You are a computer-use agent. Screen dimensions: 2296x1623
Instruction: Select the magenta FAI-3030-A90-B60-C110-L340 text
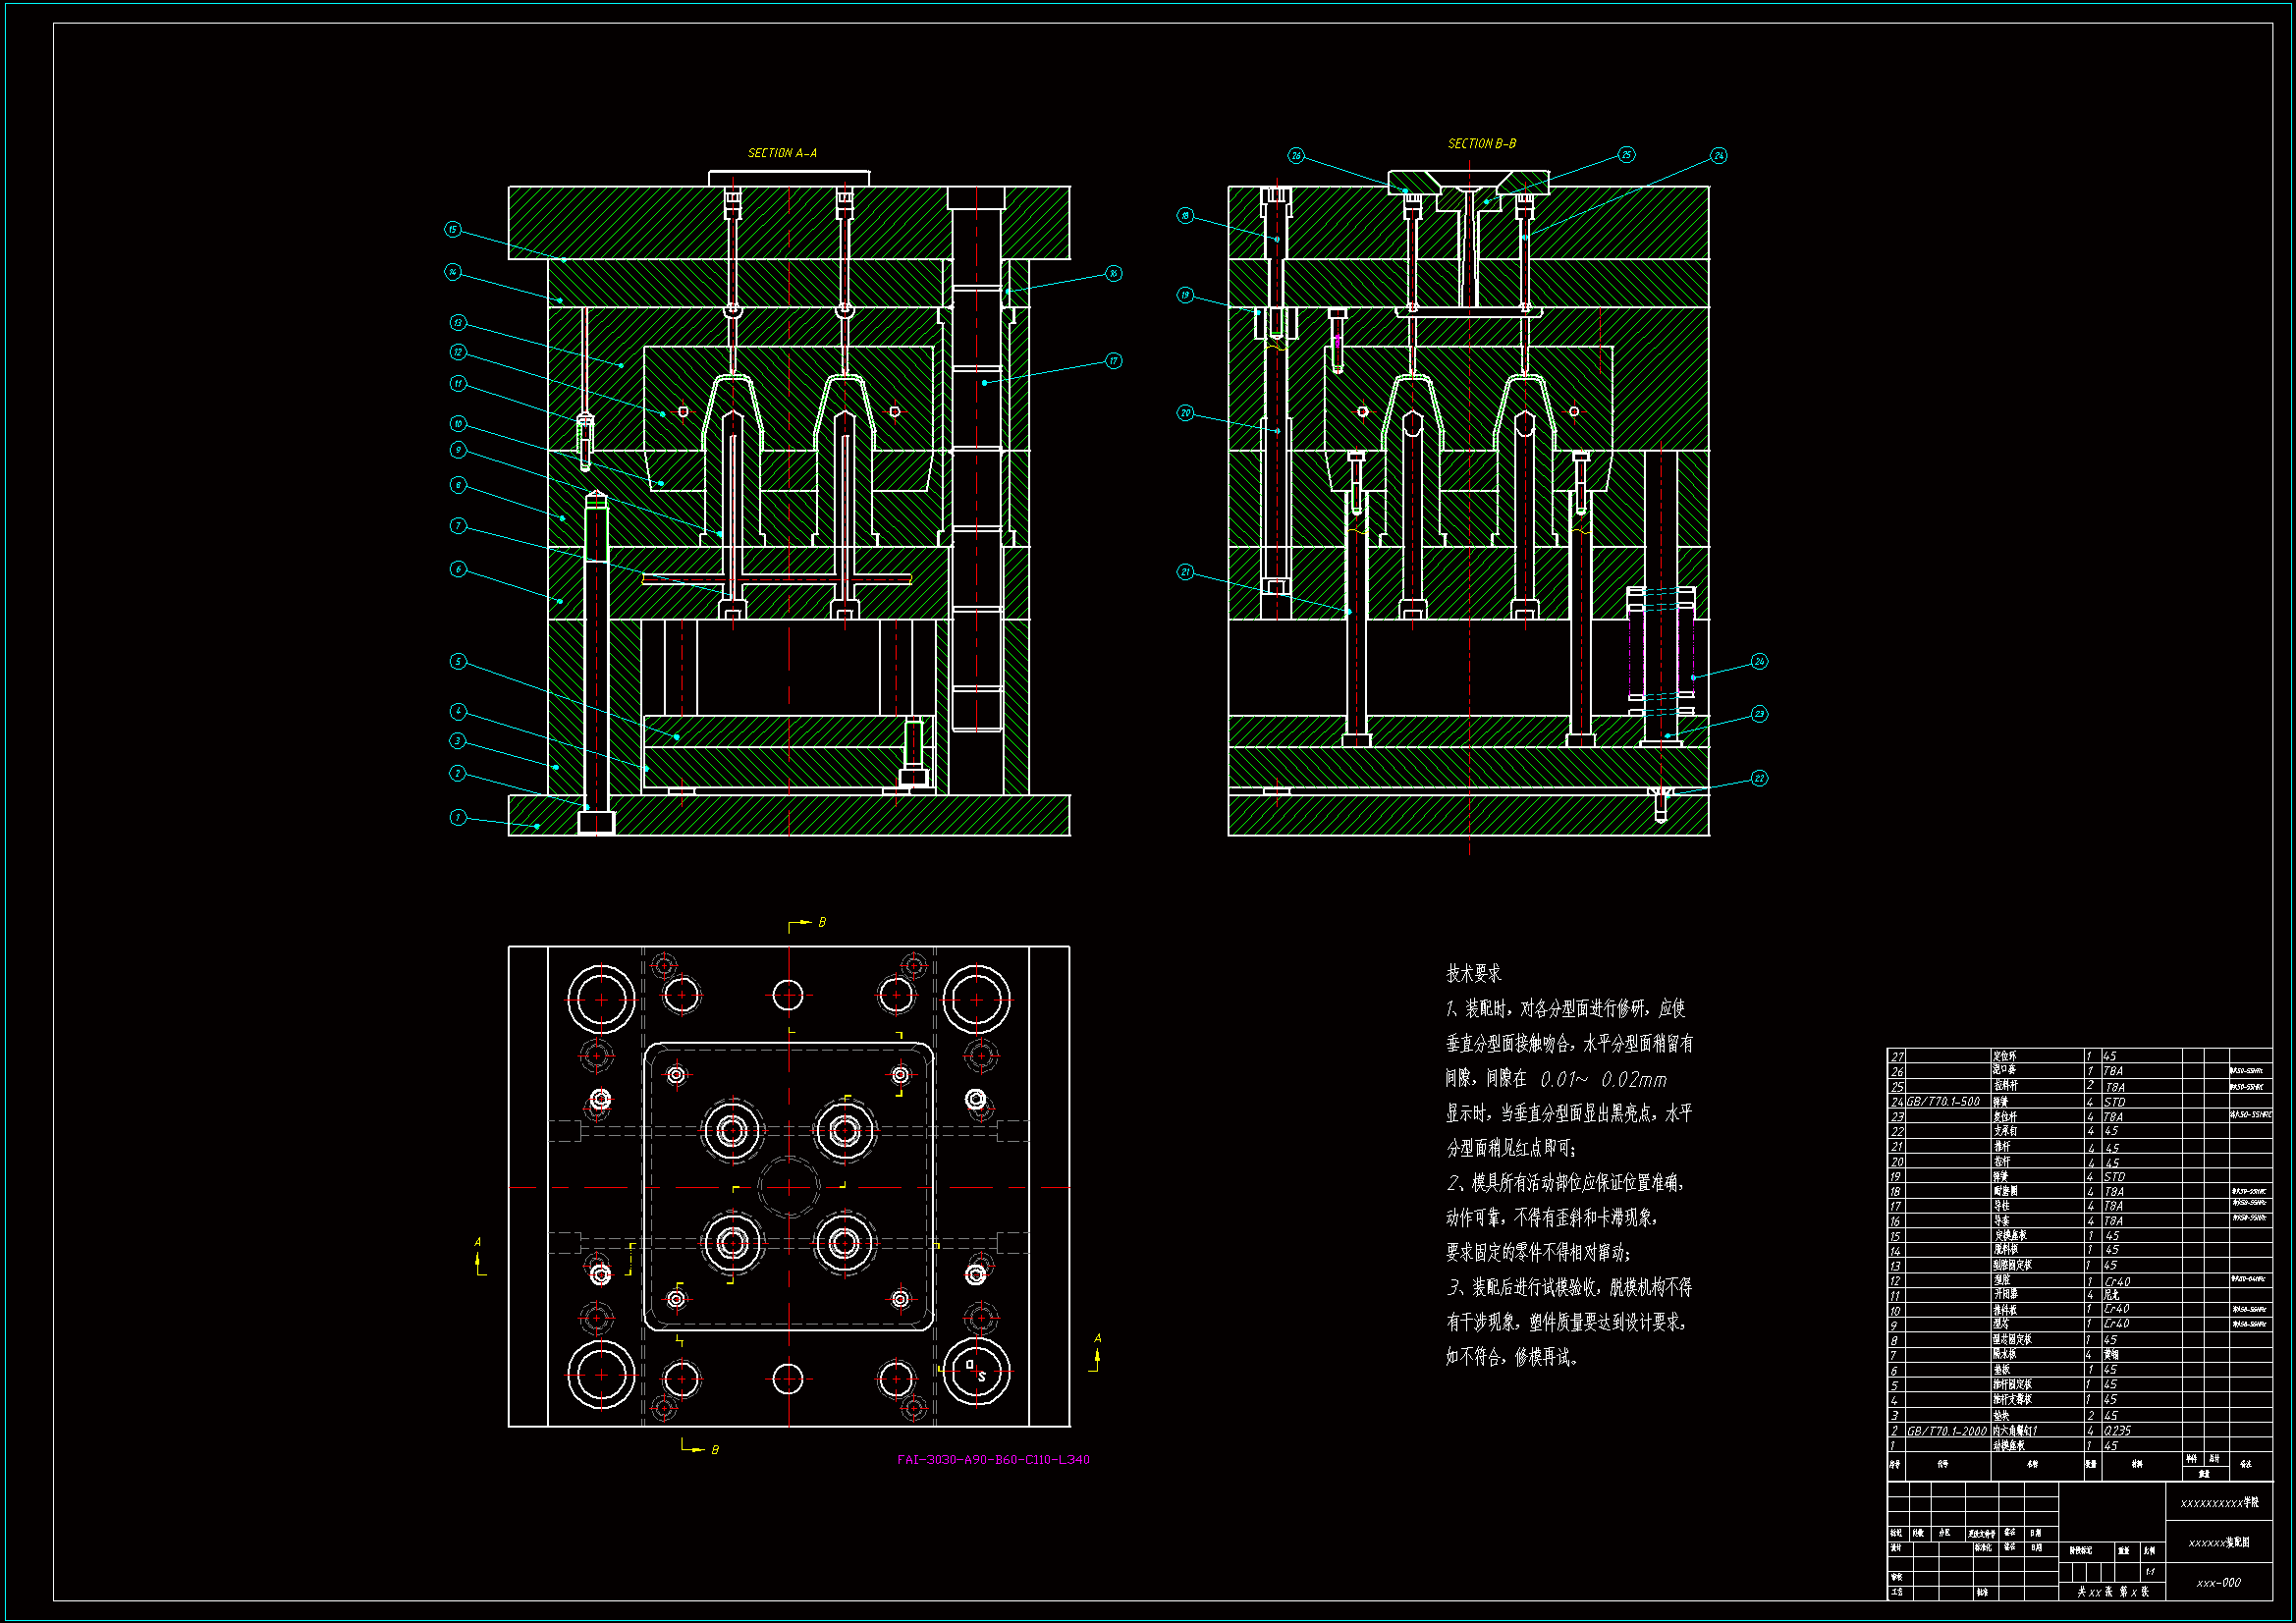click(x=992, y=1459)
